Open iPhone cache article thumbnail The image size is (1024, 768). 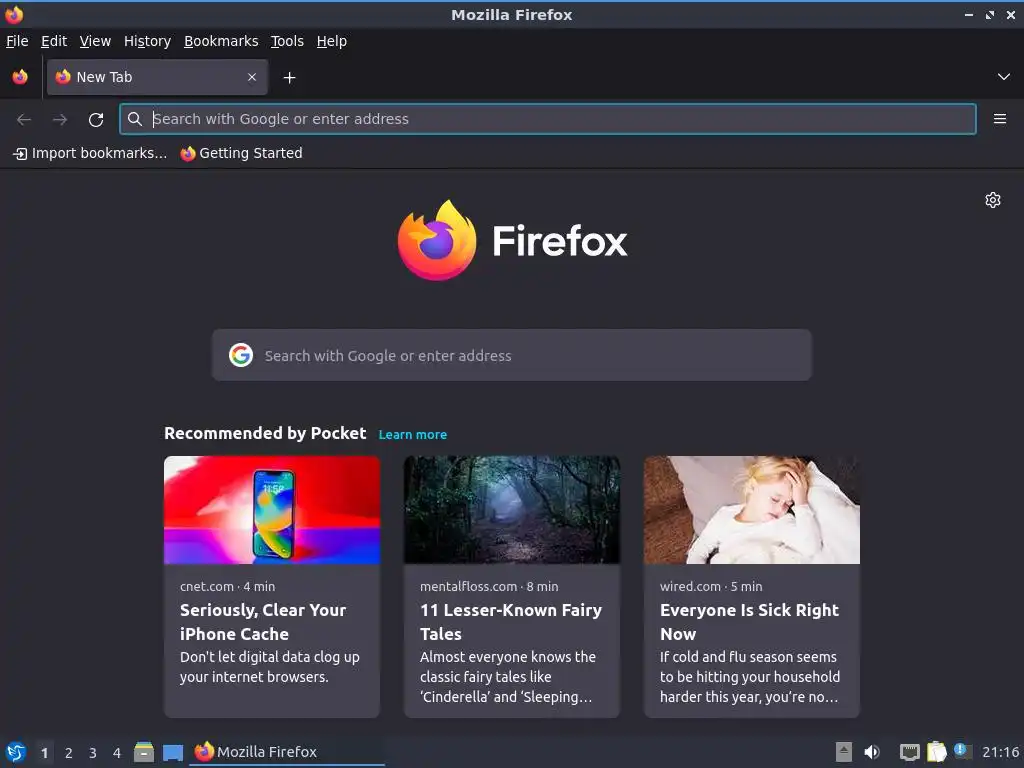coord(272,510)
